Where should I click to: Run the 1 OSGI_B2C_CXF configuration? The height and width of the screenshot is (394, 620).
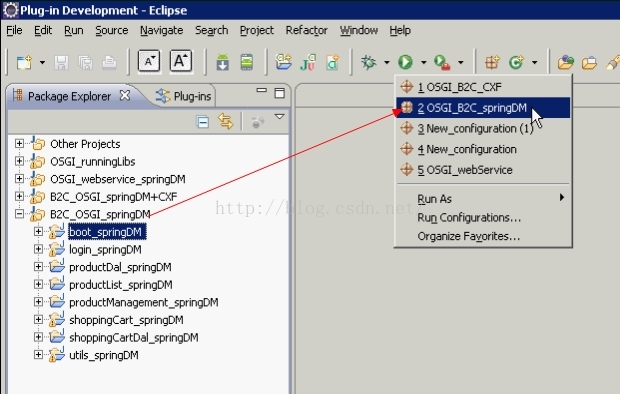(483, 87)
